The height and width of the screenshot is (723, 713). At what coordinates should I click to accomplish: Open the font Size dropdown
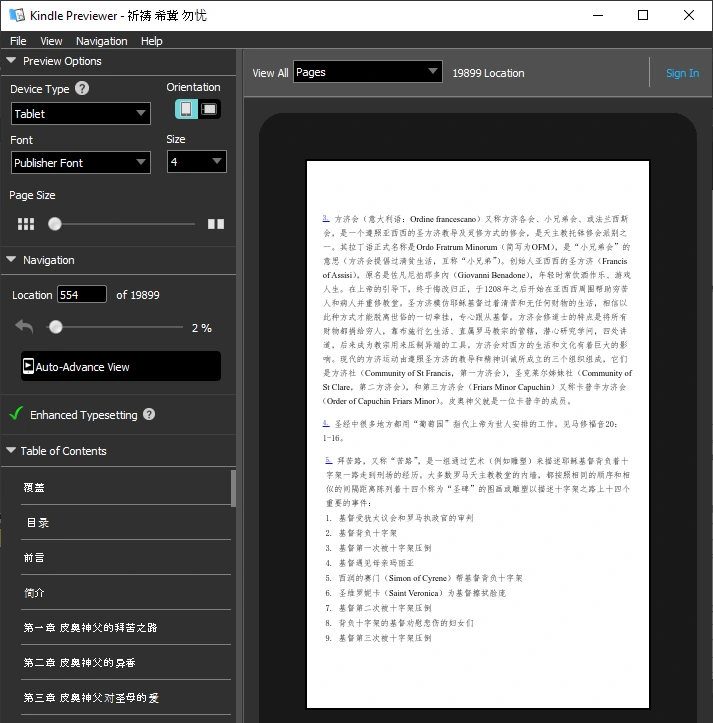tap(196, 161)
